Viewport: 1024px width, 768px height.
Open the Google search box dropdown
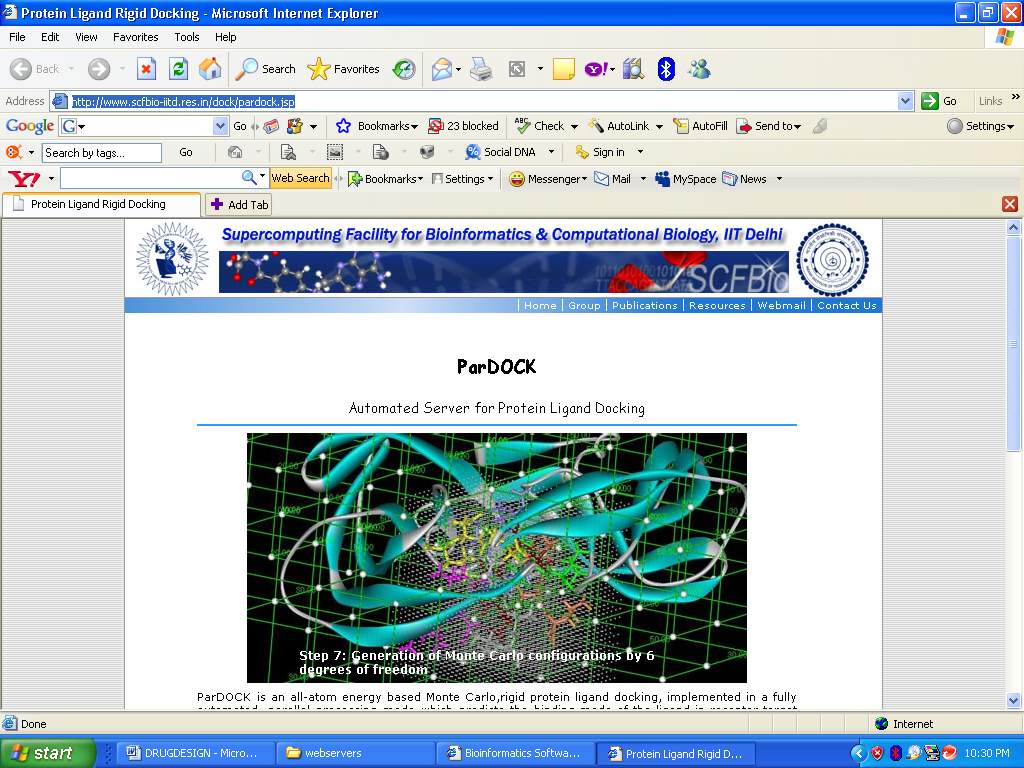221,126
